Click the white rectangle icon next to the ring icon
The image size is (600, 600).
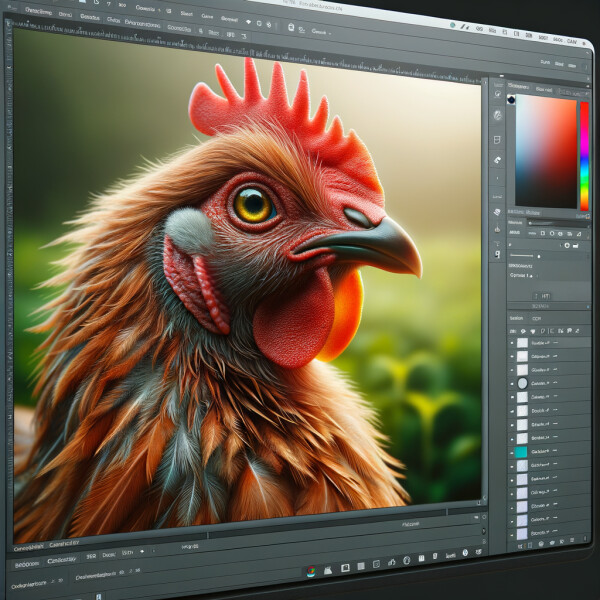pyautogui.click(x=576, y=246)
